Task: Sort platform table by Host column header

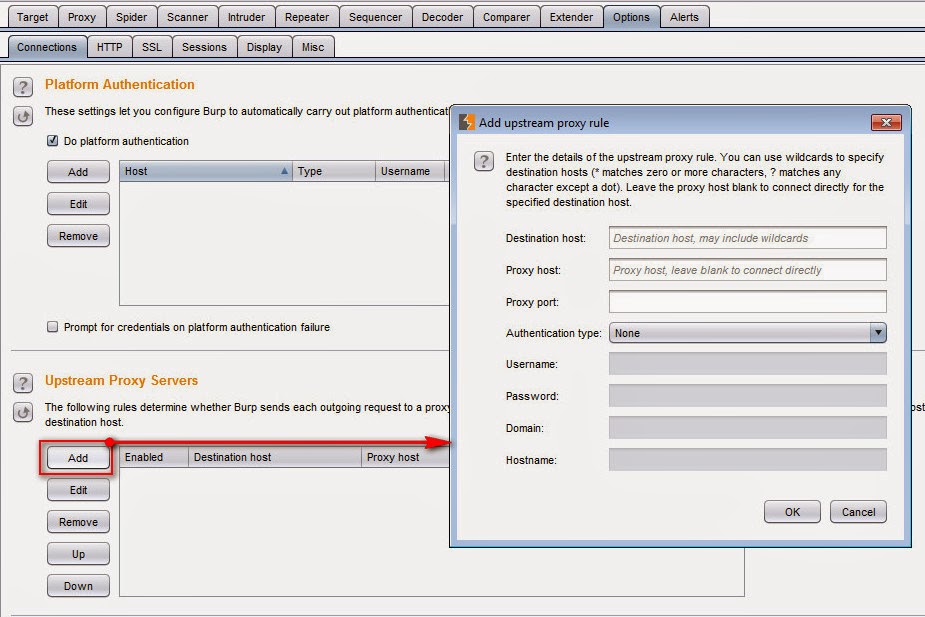Action: (x=205, y=171)
